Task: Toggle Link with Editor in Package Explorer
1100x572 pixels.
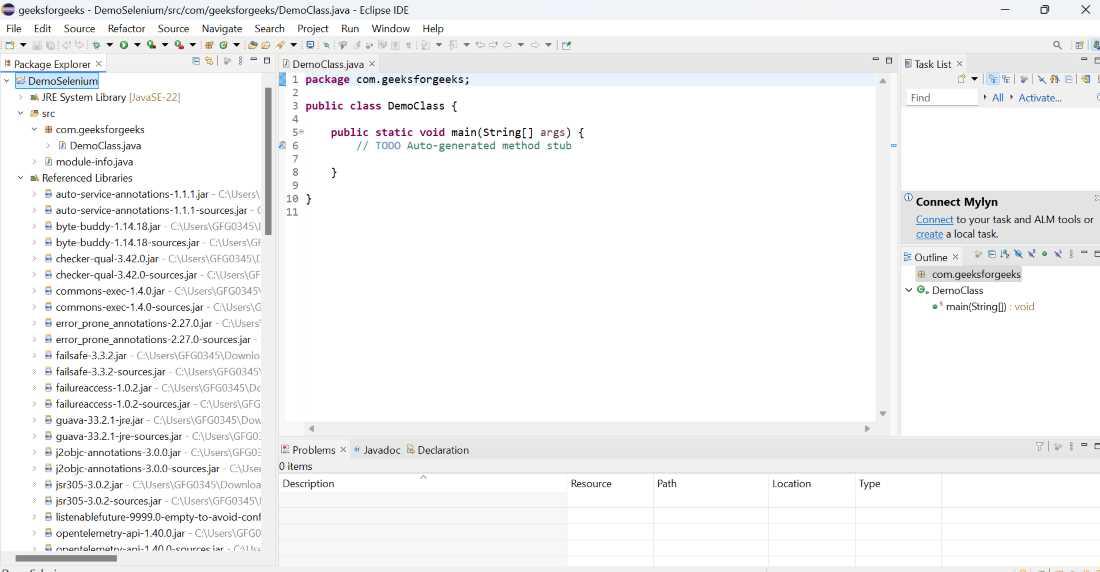Action: [209, 61]
